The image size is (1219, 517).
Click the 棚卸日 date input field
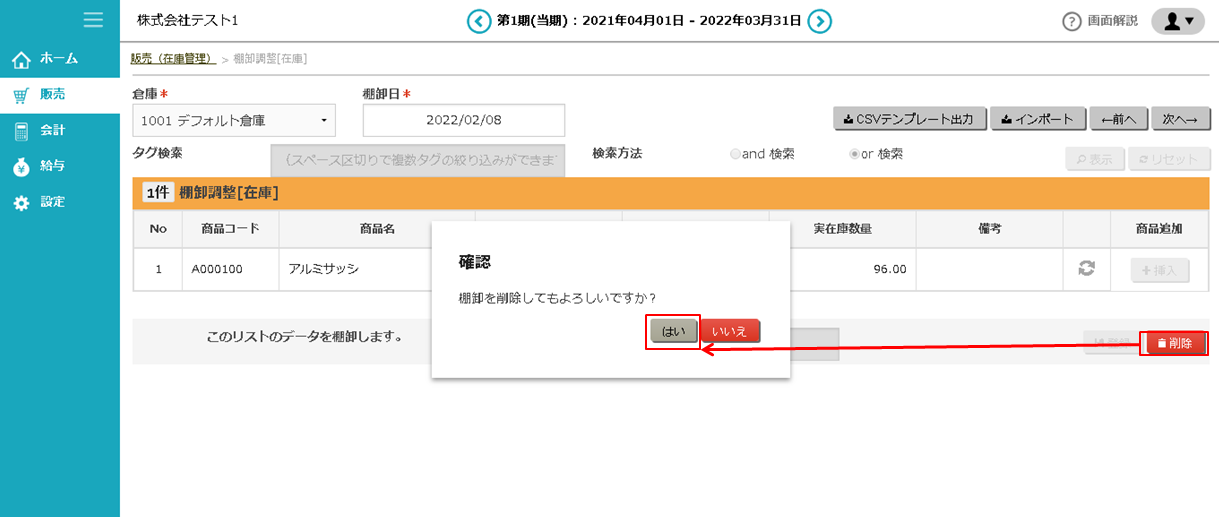463,120
